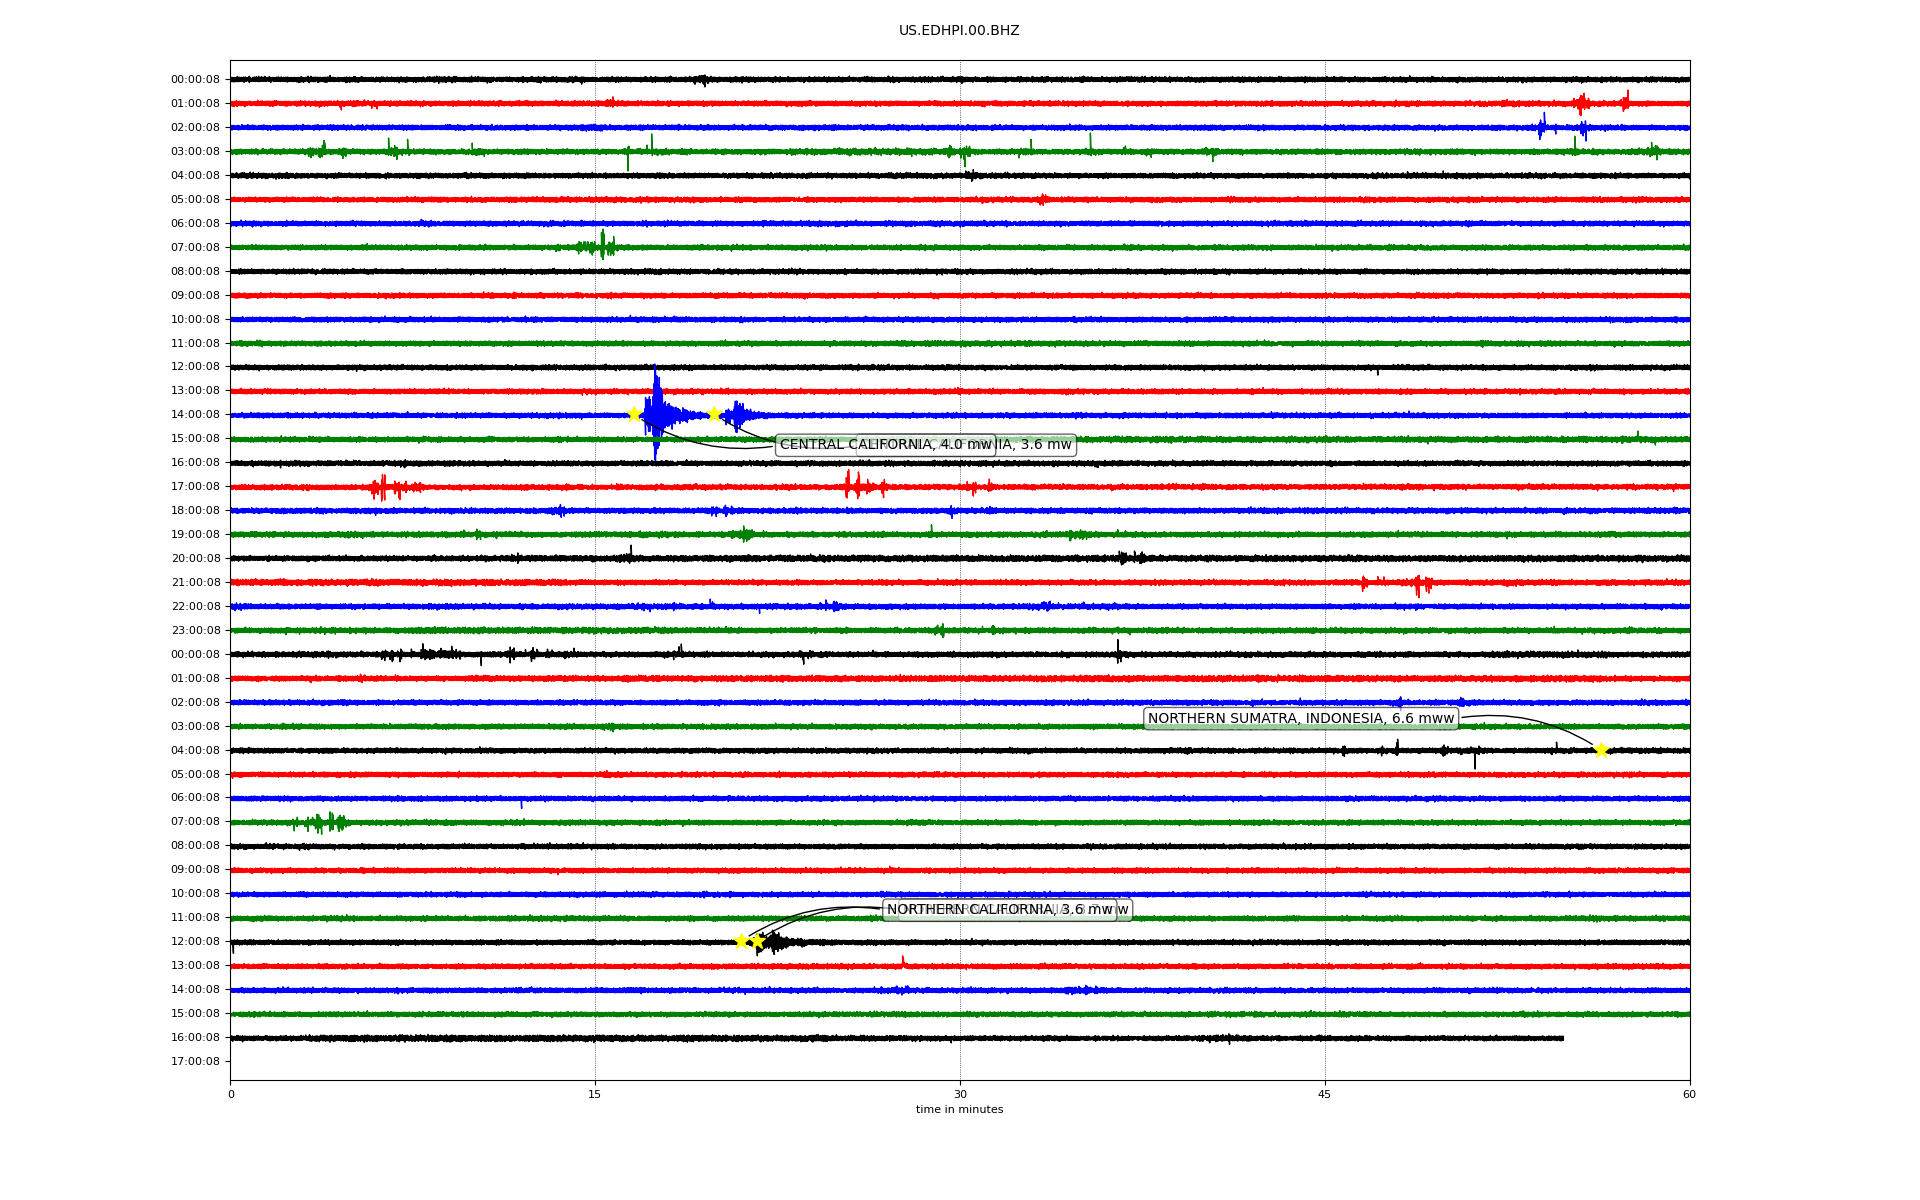Click the left yellow star on the bottom 12:00:08 black trace
This screenshot has height=1200, width=1920.
tap(741, 941)
